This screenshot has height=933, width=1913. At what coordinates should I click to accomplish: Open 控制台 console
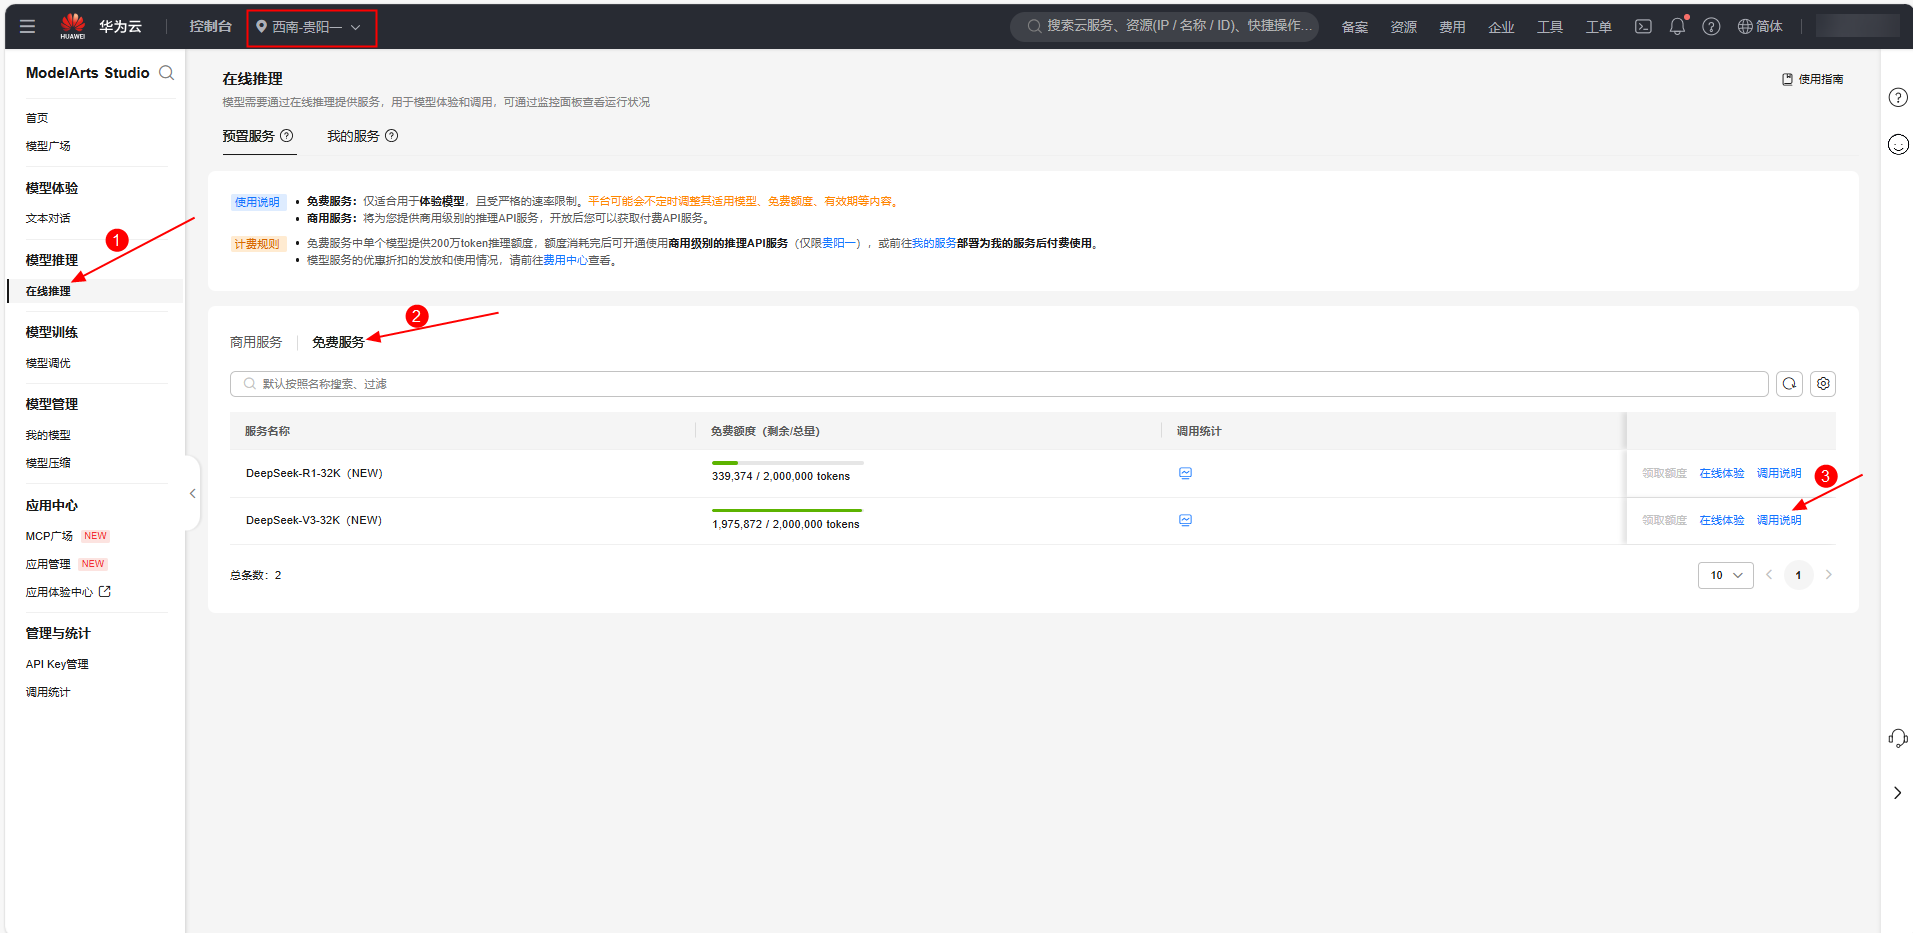[x=210, y=27]
